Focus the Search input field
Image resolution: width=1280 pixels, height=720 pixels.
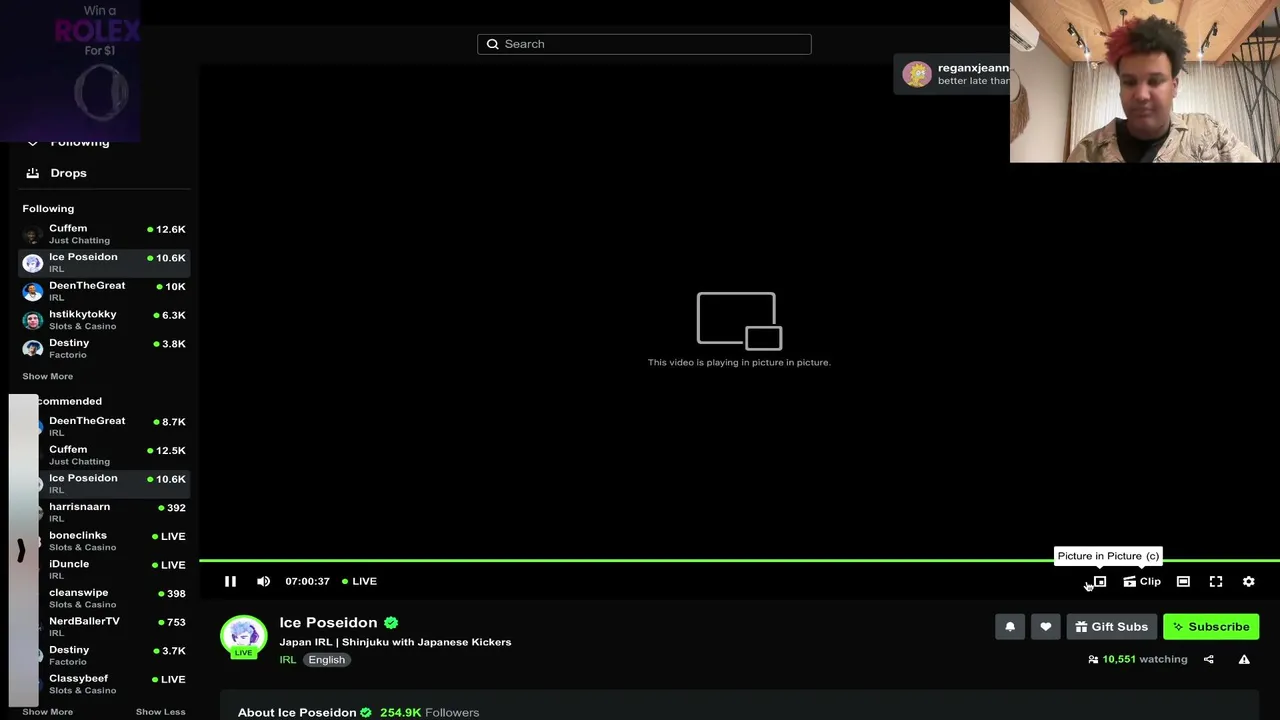point(644,44)
